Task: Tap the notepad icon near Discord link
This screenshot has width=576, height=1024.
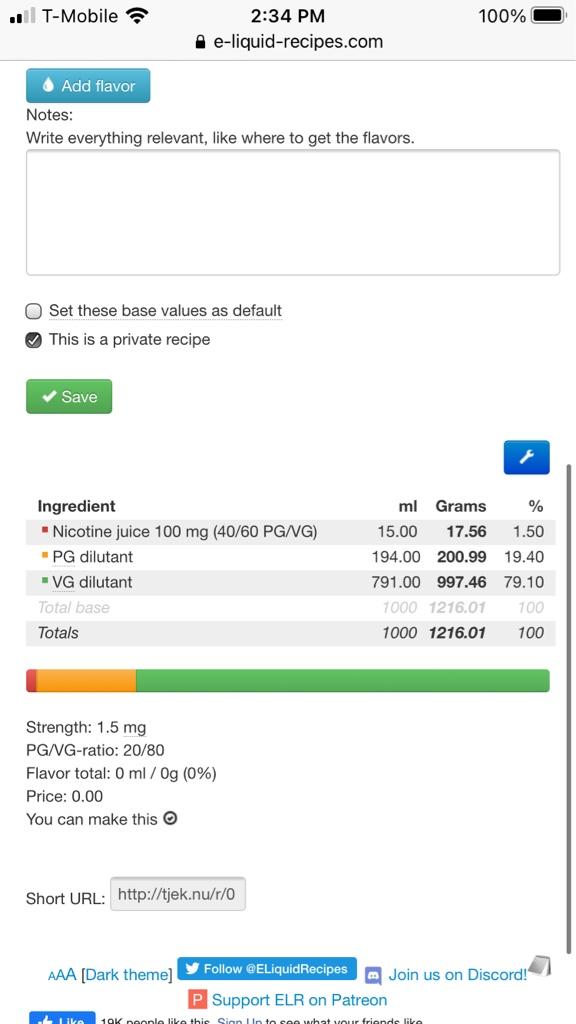Action: 540,965
